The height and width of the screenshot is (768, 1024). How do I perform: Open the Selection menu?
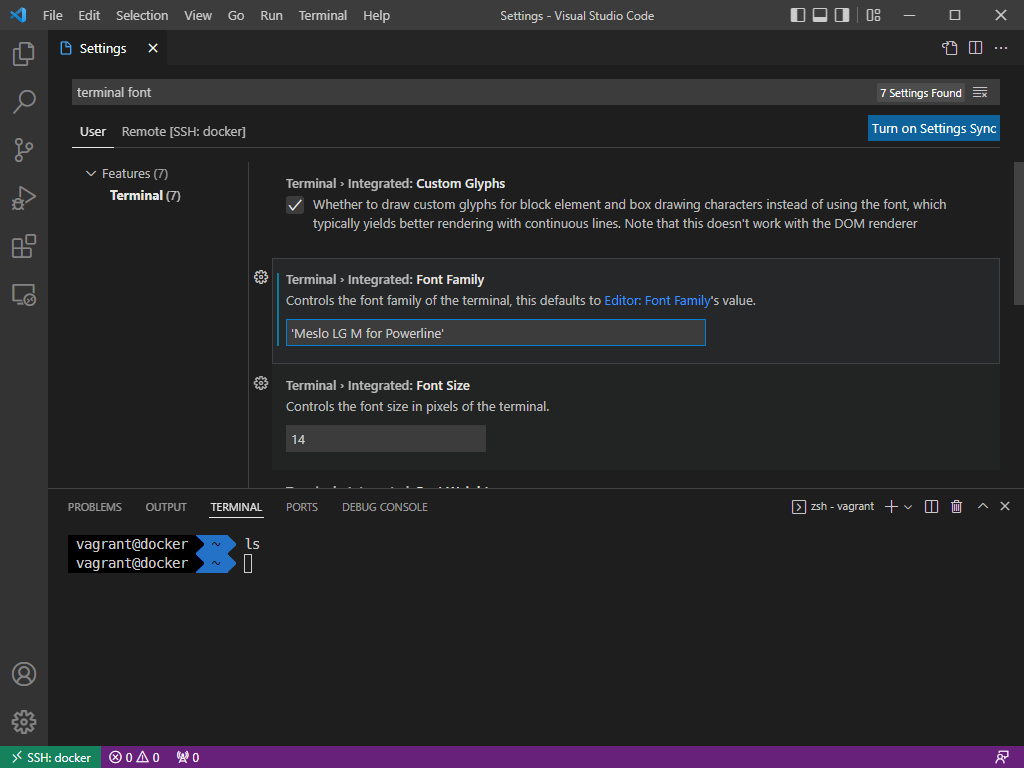click(x=142, y=16)
